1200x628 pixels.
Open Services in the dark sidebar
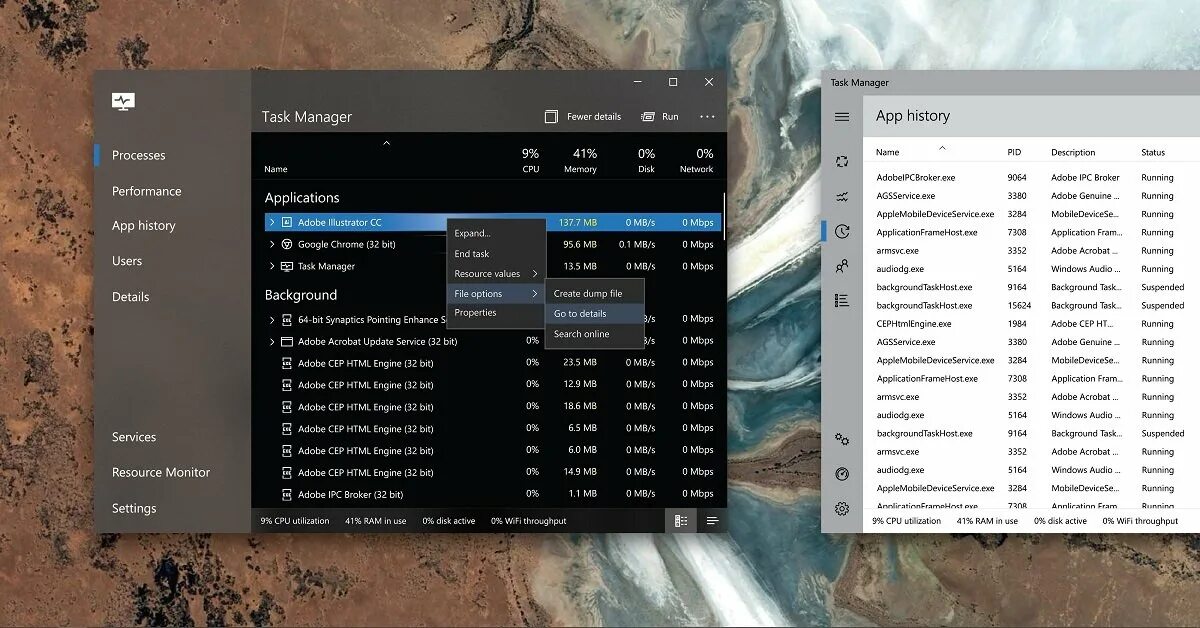click(x=134, y=437)
